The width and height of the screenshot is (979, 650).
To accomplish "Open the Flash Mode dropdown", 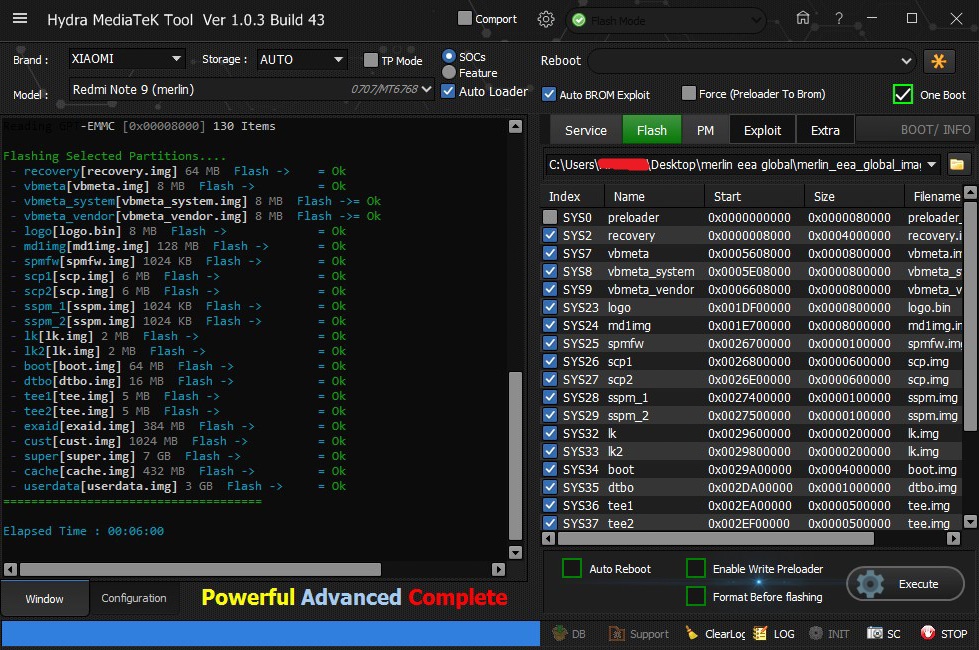I will pos(666,20).
